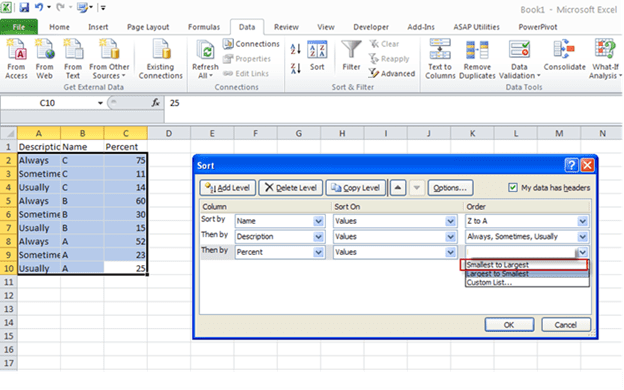Confirm sort with OK
This screenshot has height=390, width=624.
(x=509, y=325)
